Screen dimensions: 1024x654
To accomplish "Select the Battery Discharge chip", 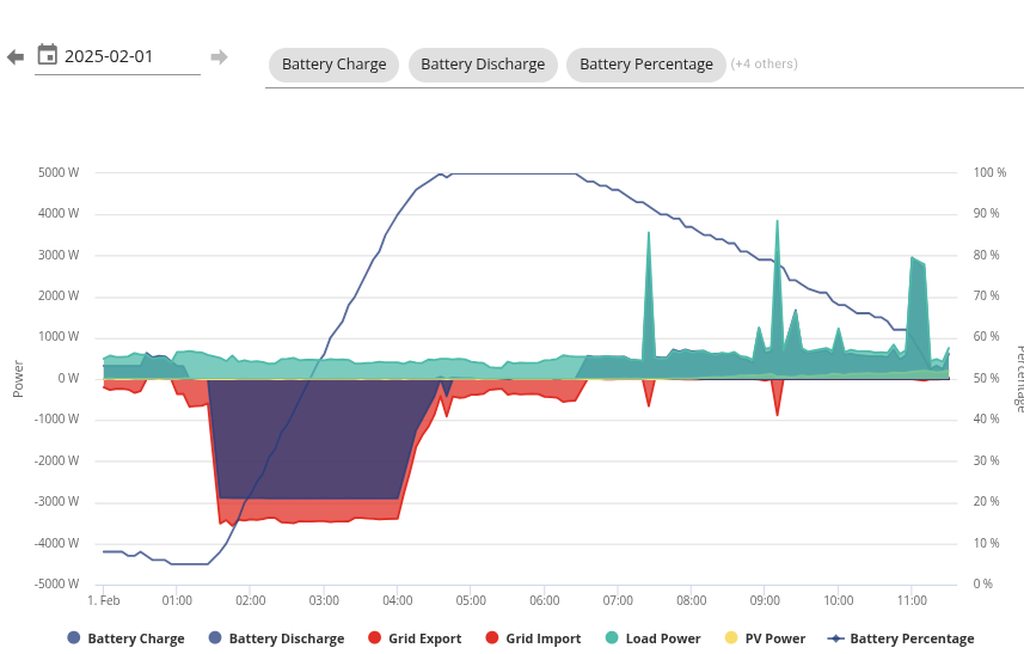I will tap(482, 64).
